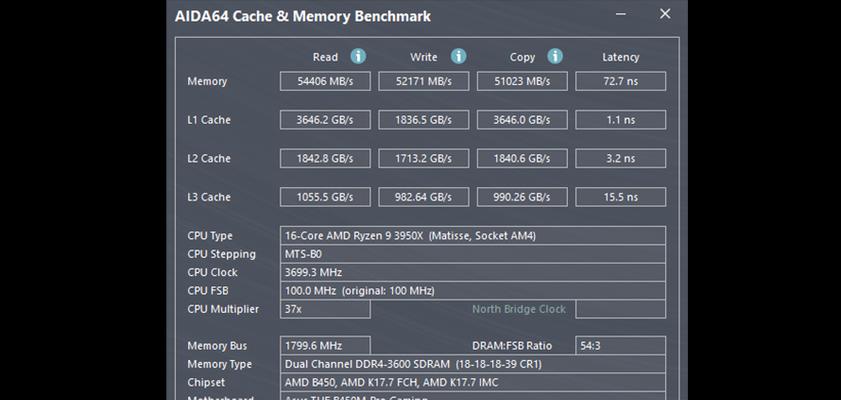
Task: Click the Memory Type DDR4-3600 field
Action: [x=473, y=364]
